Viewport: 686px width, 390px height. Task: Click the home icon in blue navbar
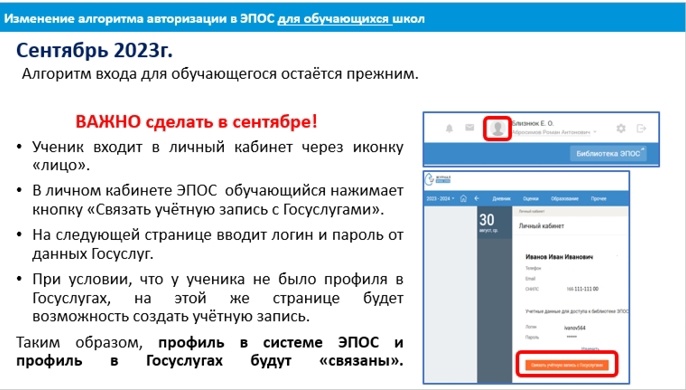[x=463, y=199]
